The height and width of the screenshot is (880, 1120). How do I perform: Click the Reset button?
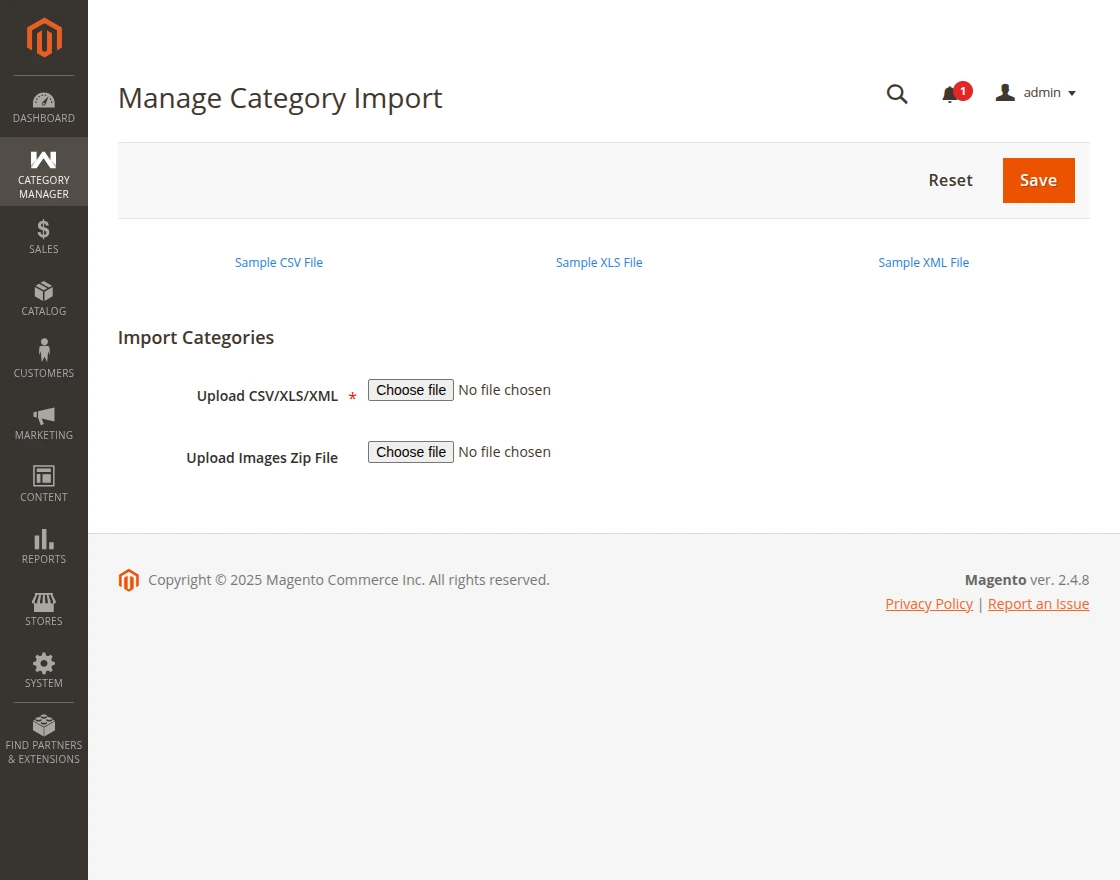[950, 180]
